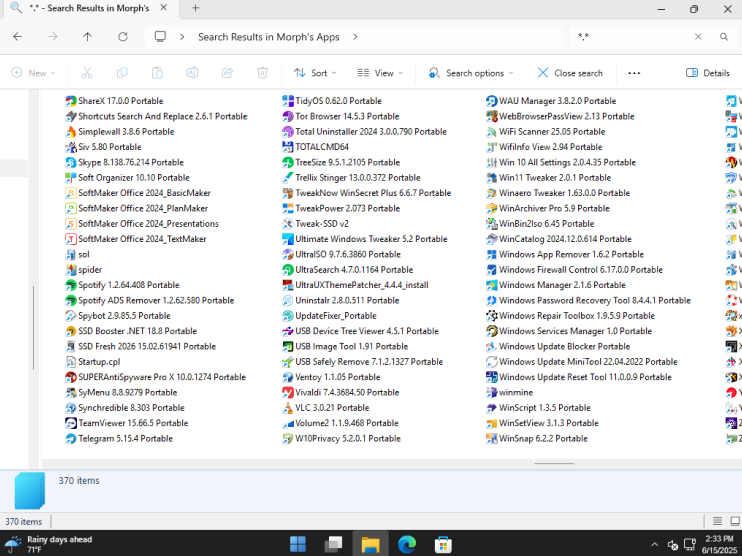Click the search magnifier button
This screenshot has height=556, width=742.
pyautogui.click(x=724, y=36)
